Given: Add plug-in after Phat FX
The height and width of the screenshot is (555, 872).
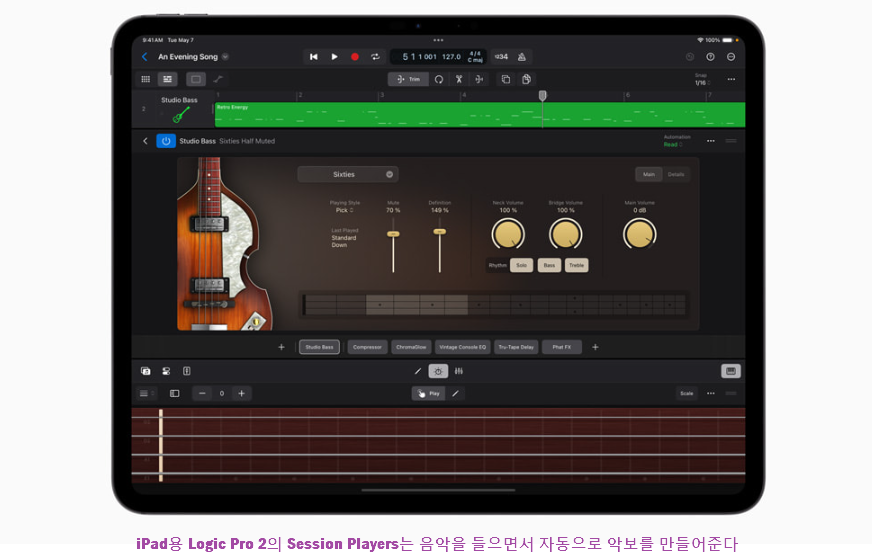Looking at the screenshot, I should pos(595,347).
